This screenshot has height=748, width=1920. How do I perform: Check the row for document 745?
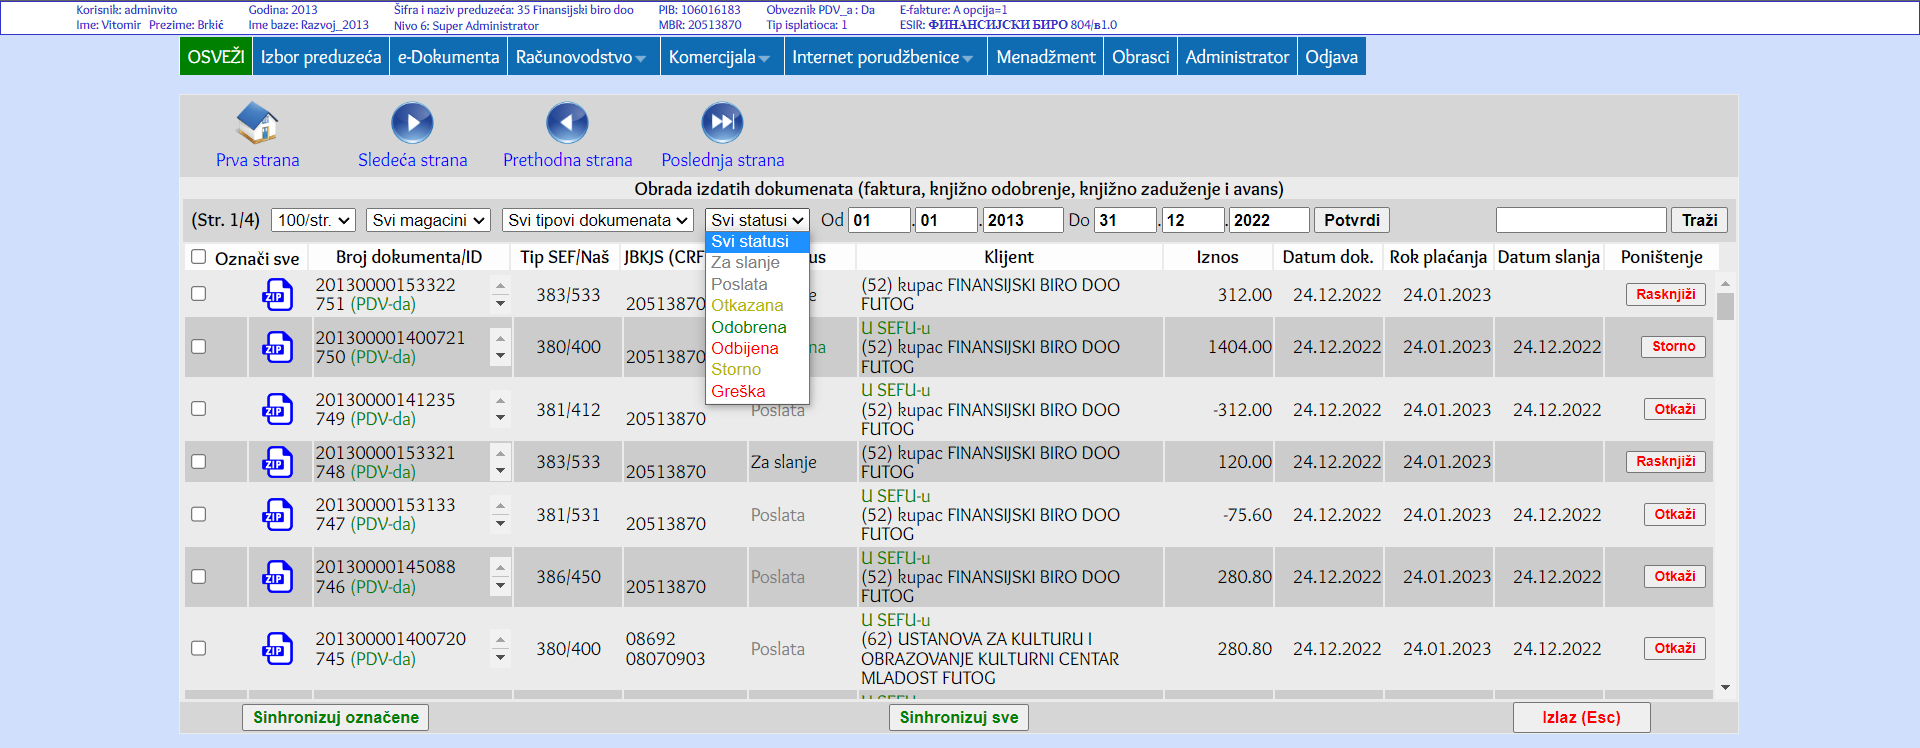pos(198,648)
